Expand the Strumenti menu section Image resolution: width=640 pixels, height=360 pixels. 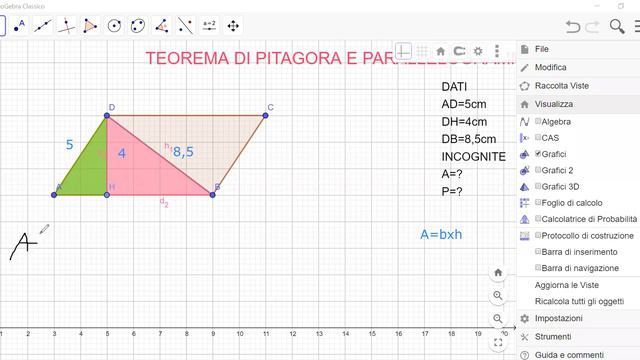tap(578, 337)
